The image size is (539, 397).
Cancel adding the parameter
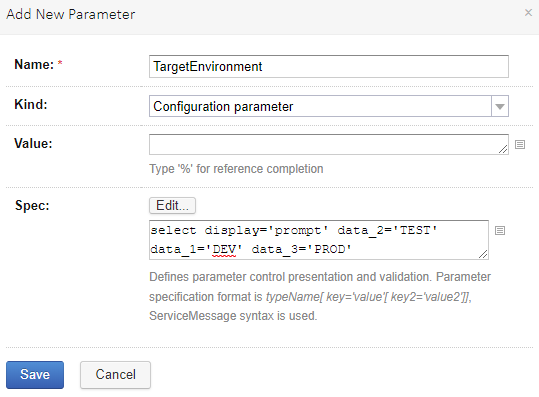[x=116, y=375]
